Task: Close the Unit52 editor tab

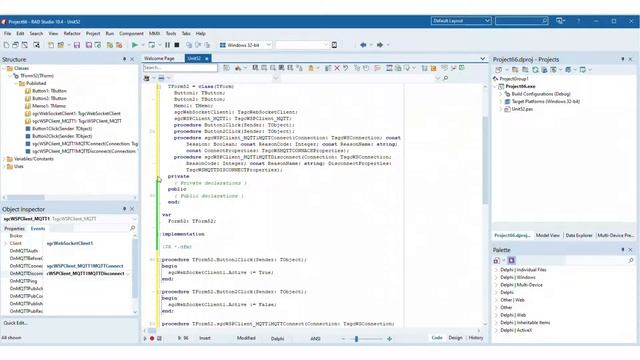Action: (x=207, y=59)
